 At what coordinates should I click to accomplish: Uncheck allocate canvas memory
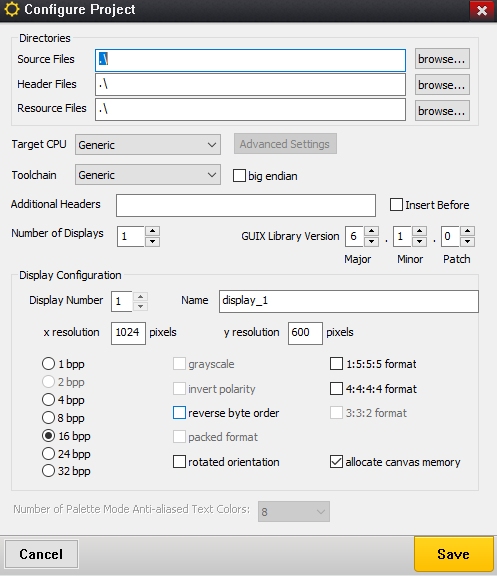pyautogui.click(x=336, y=462)
